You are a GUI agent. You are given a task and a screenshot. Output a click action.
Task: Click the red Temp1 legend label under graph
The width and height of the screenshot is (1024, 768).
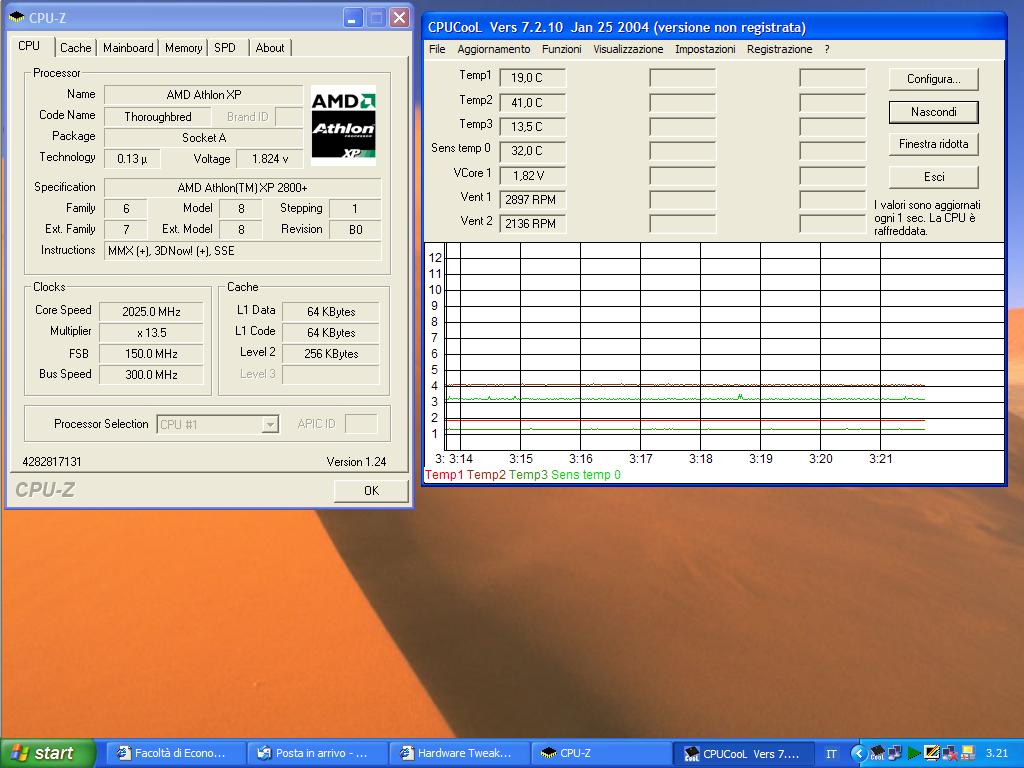coord(443,475)
